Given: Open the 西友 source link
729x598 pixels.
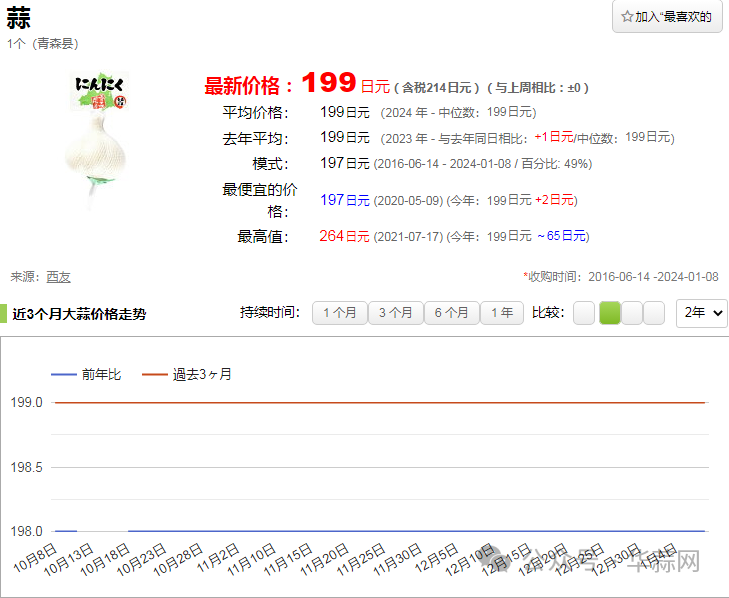Looking at the screenshot, I should pos(59,277).
